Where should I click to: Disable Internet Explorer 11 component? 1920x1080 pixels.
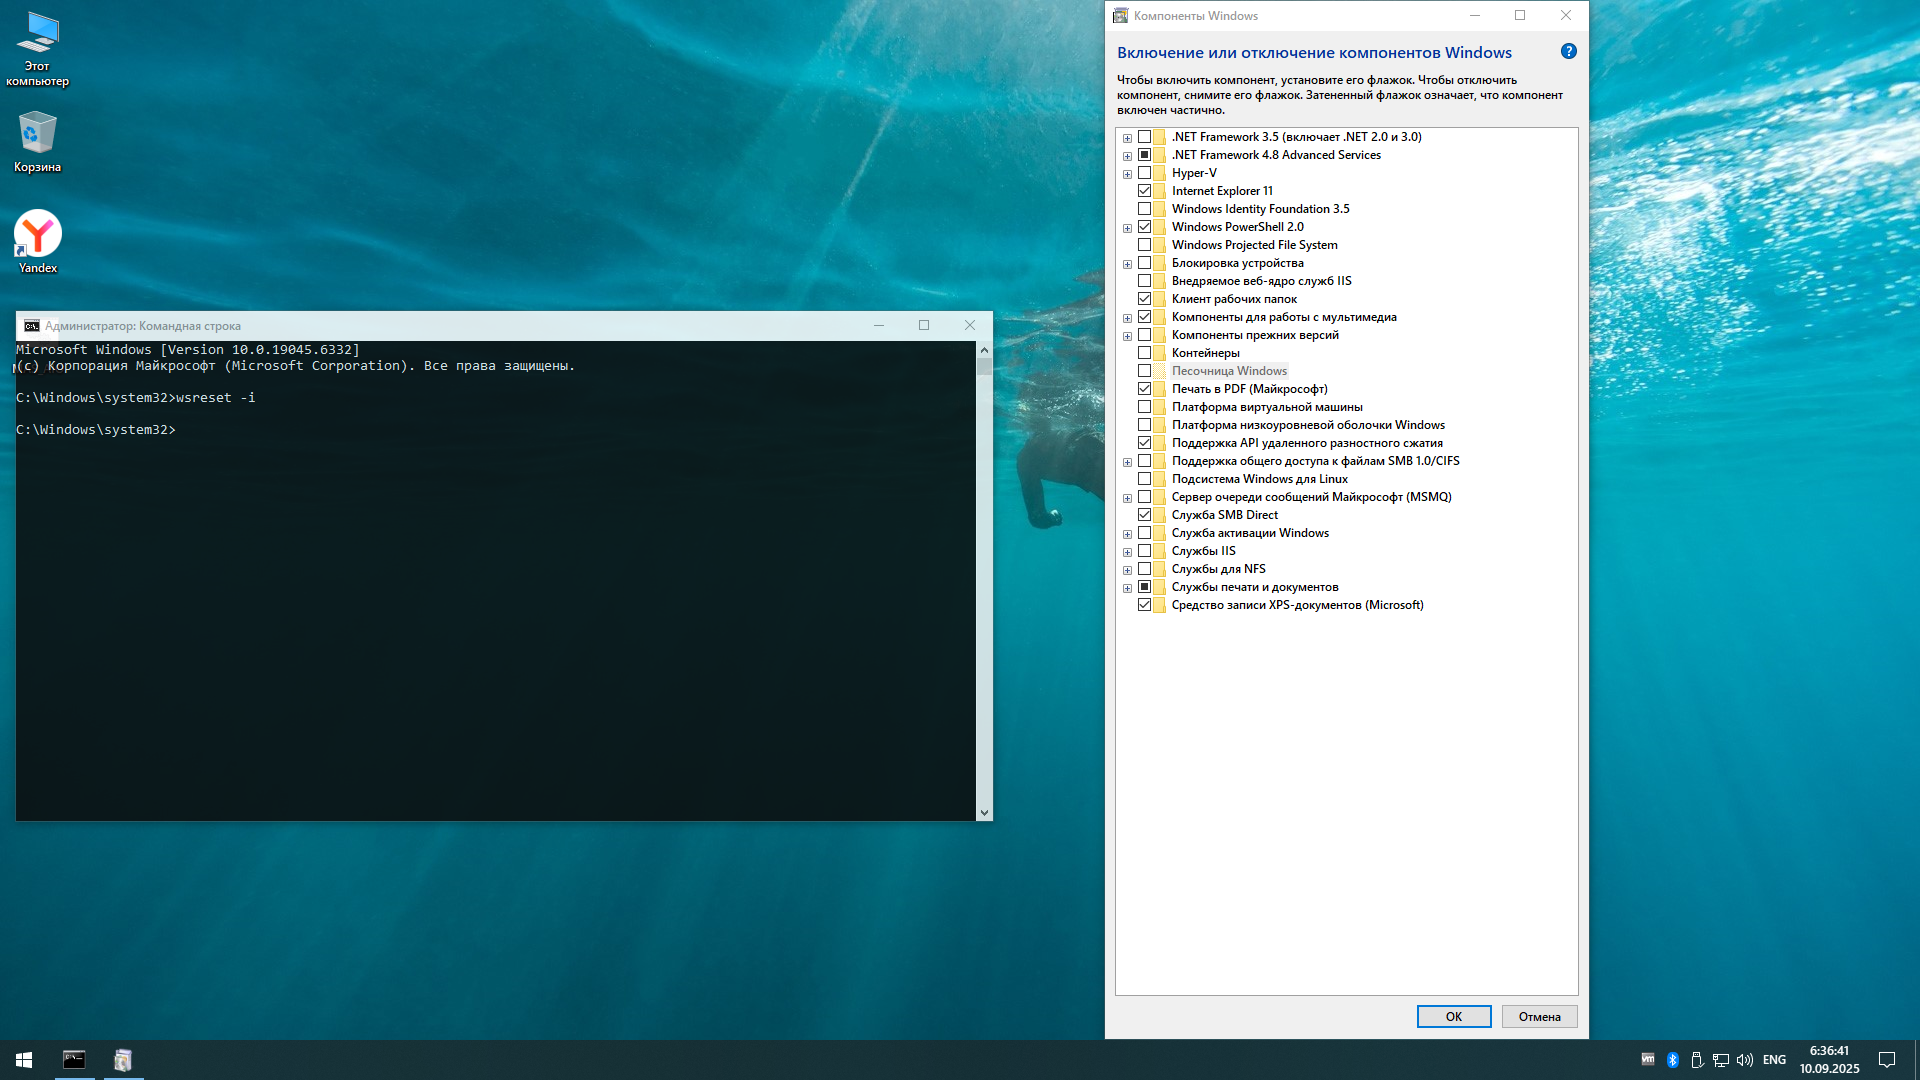pos(1144,190)
